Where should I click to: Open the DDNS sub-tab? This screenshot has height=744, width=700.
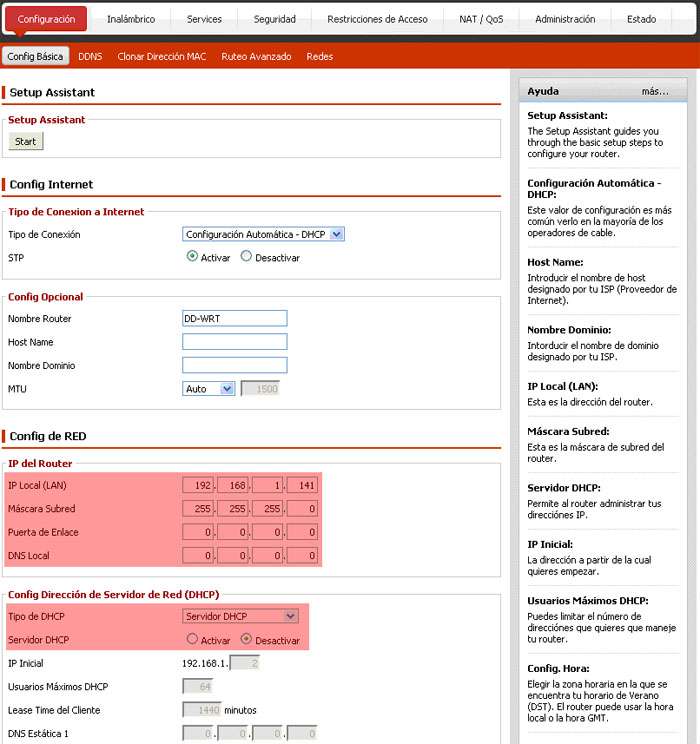(x=90, y=57)
